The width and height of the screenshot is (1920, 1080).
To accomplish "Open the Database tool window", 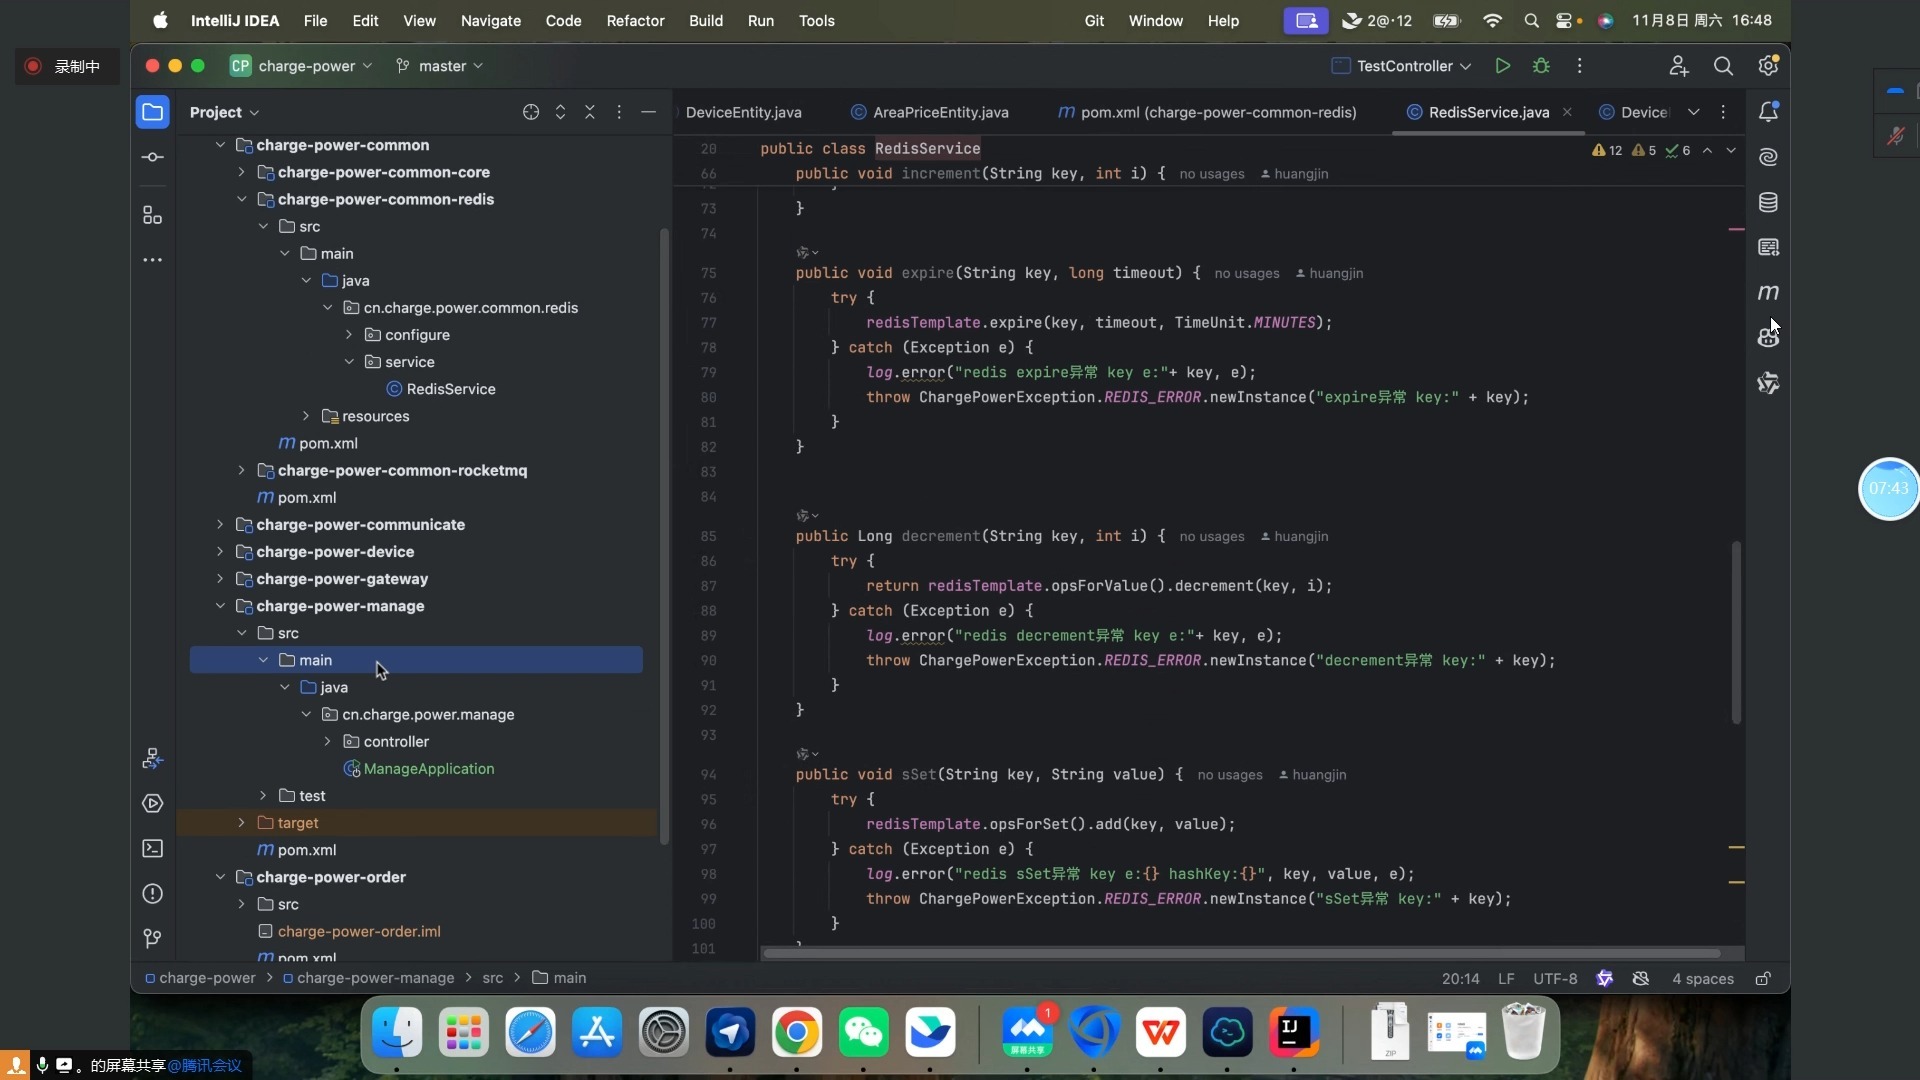I will (x=1768, y=203).
